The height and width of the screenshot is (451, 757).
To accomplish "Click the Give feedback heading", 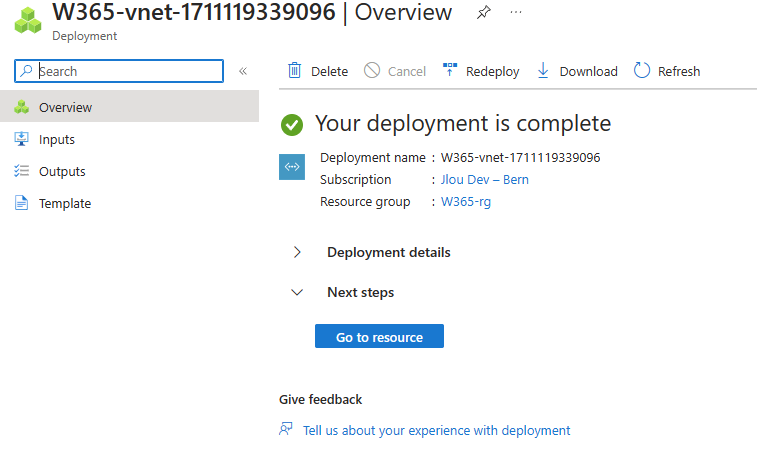I will coord(321,399).
